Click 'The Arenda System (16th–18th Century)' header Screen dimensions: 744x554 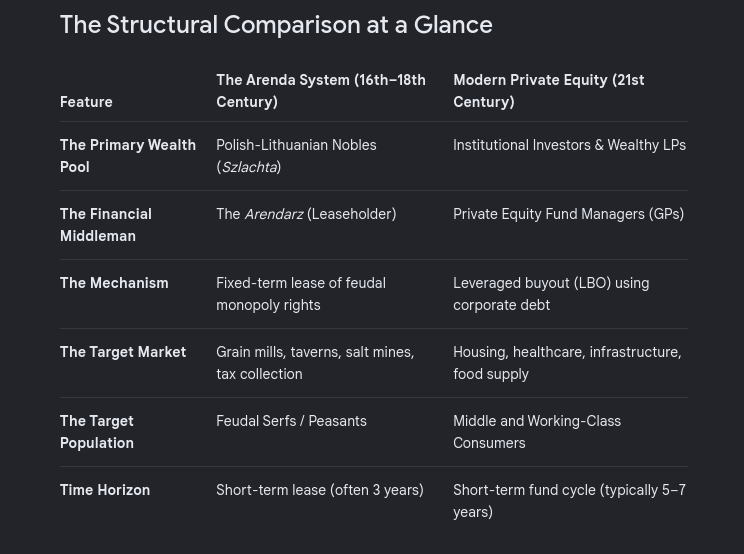click(x=321, y=91)
